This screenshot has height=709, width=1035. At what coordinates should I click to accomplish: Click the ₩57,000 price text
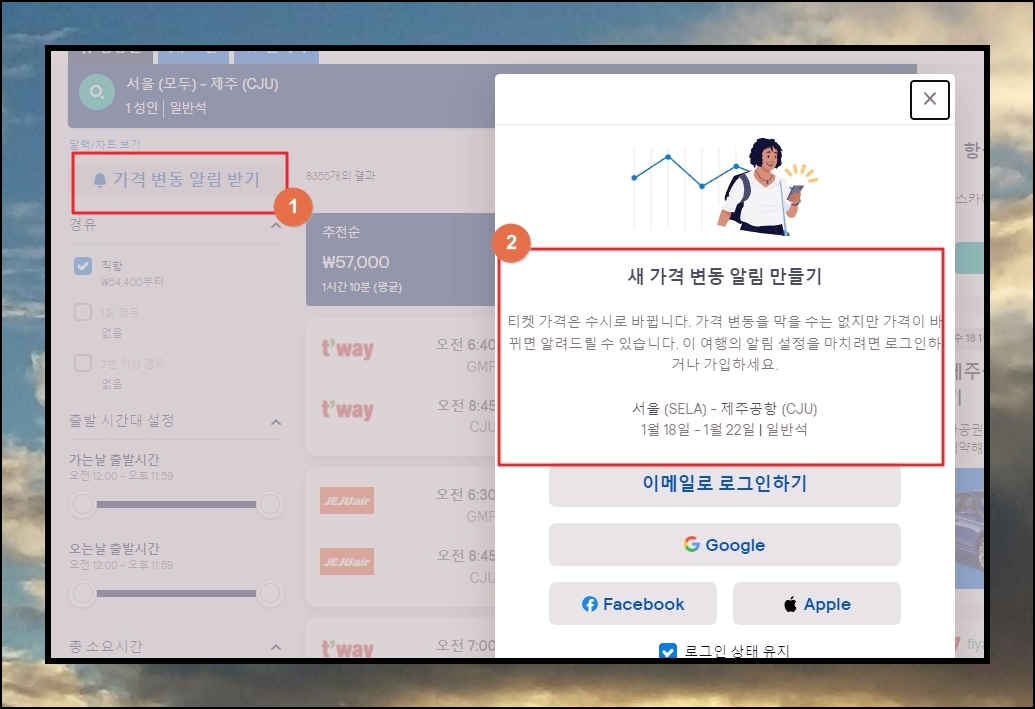pyautogui.click(x=356, y=262)
